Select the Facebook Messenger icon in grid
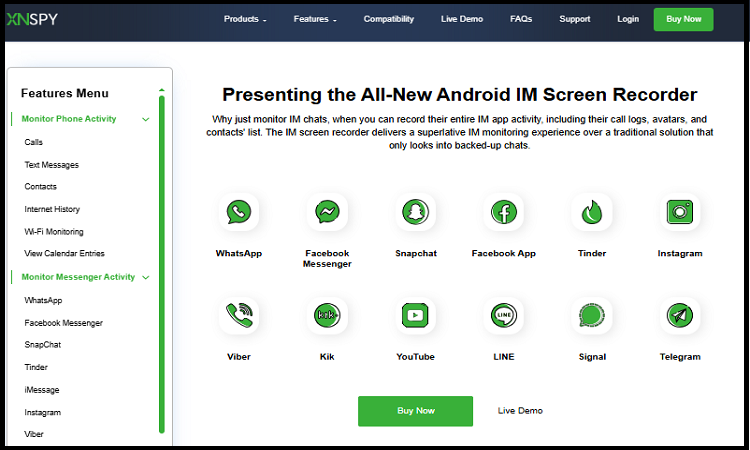The image size is (750, 450). 327,212
